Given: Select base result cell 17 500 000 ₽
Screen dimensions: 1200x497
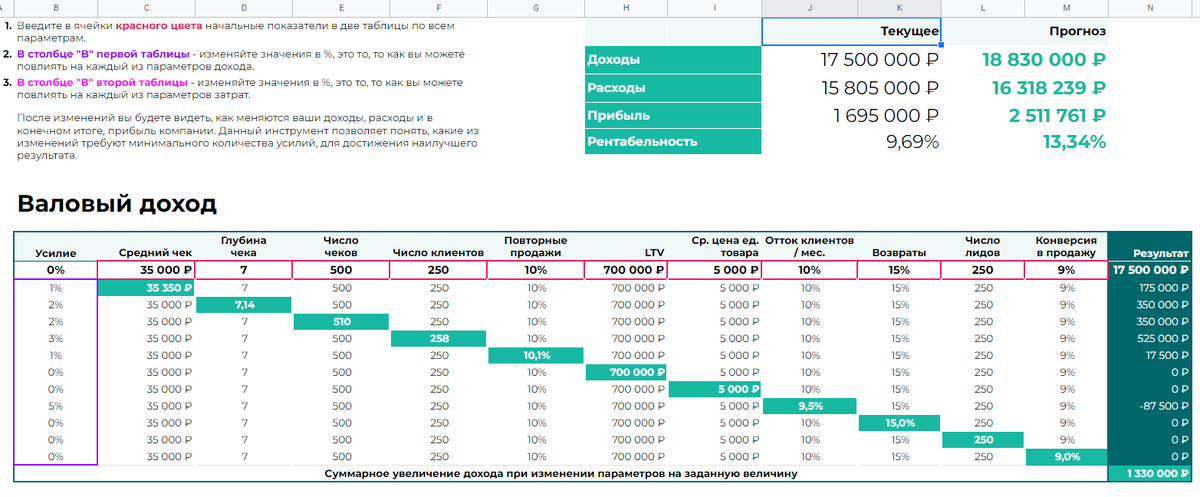Looking at the screenshot, I should [x=1152, y=270].
